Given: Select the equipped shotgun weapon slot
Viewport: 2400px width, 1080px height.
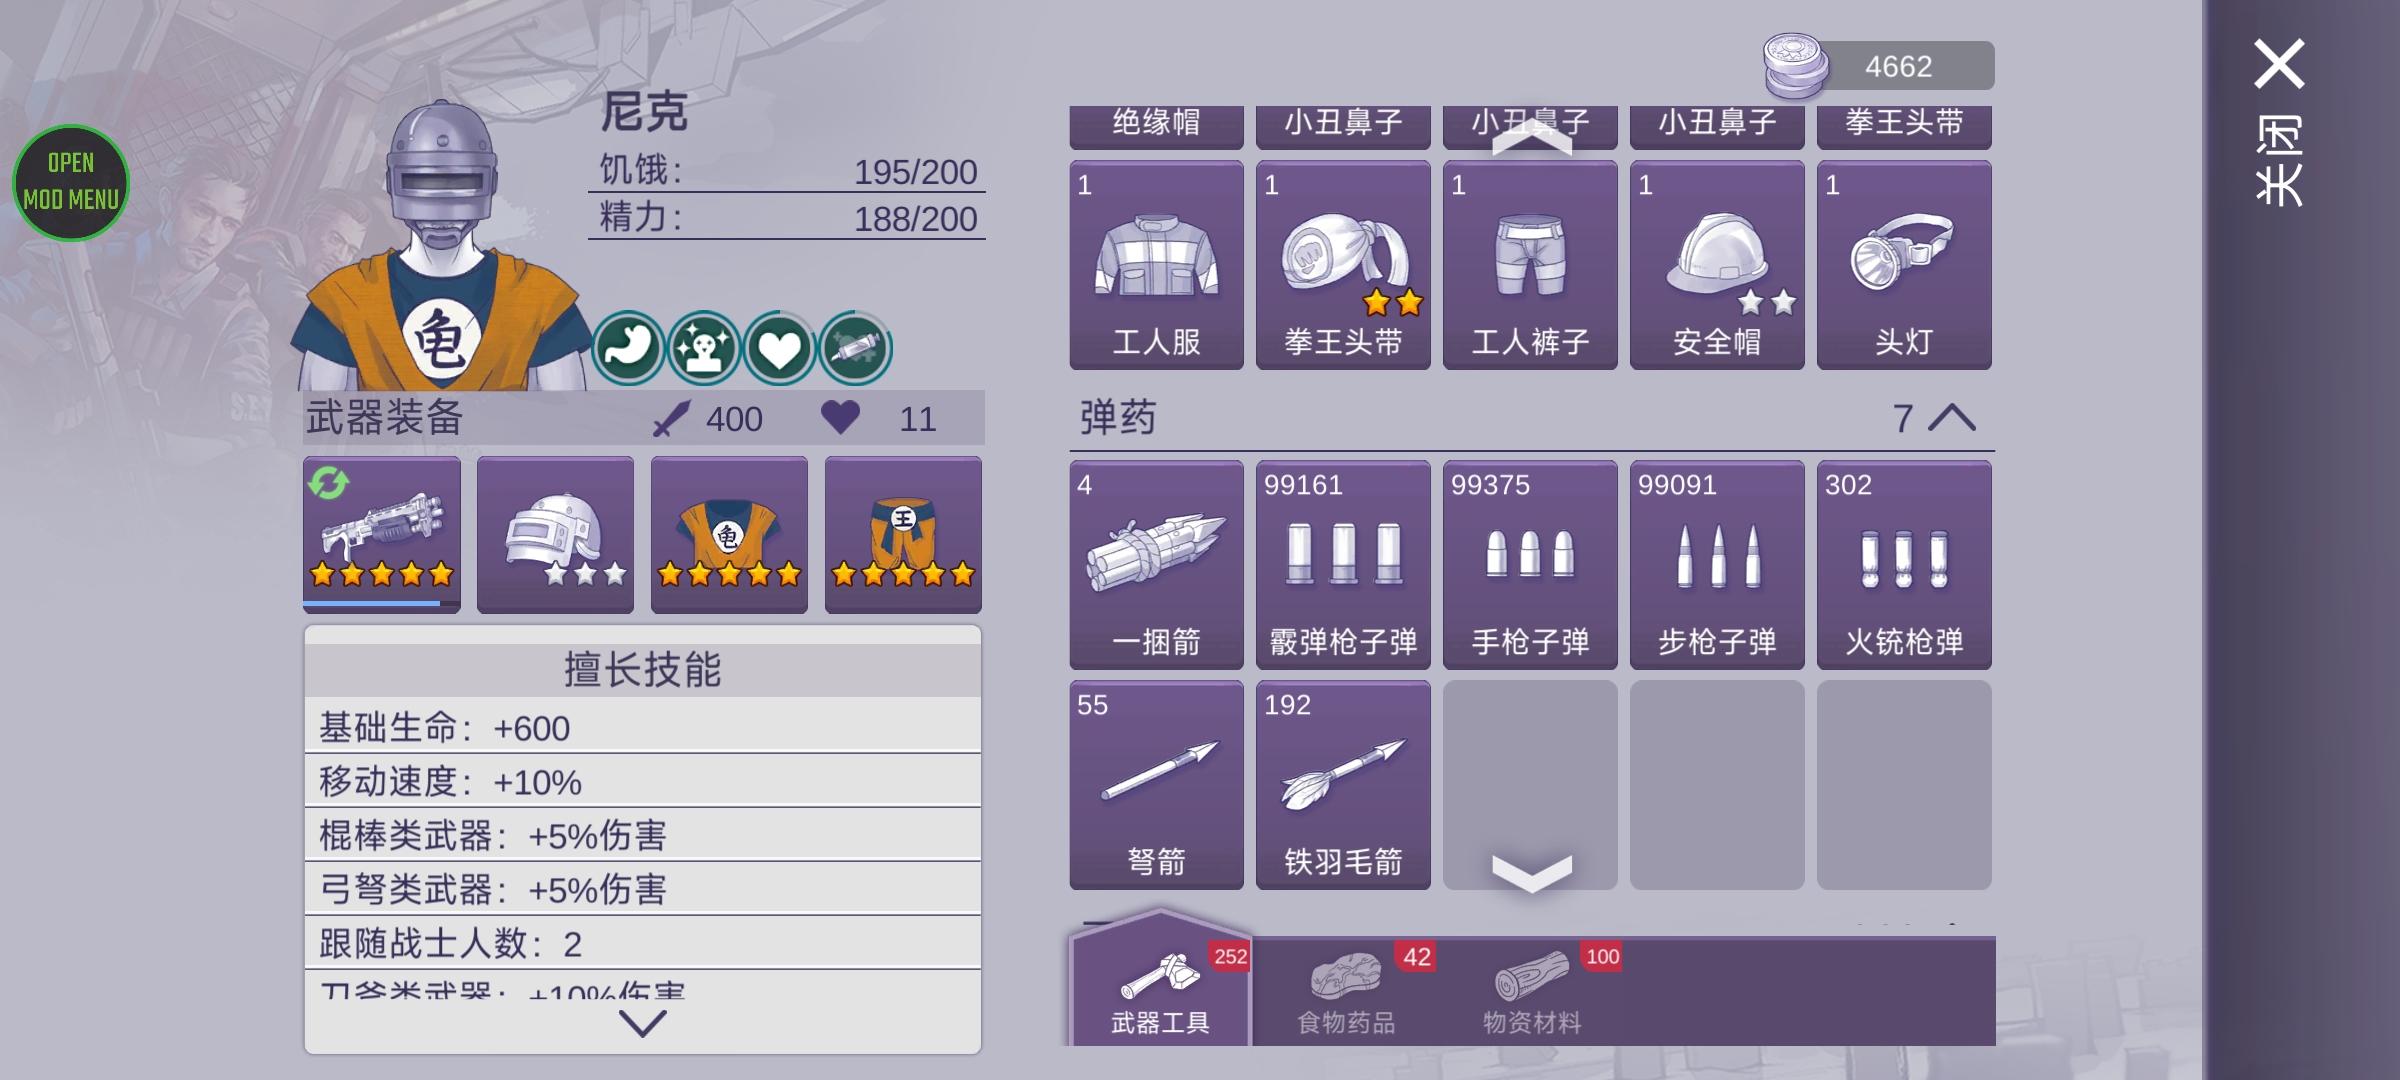Looking at the screenshot, I should click(x=382, y=534).
